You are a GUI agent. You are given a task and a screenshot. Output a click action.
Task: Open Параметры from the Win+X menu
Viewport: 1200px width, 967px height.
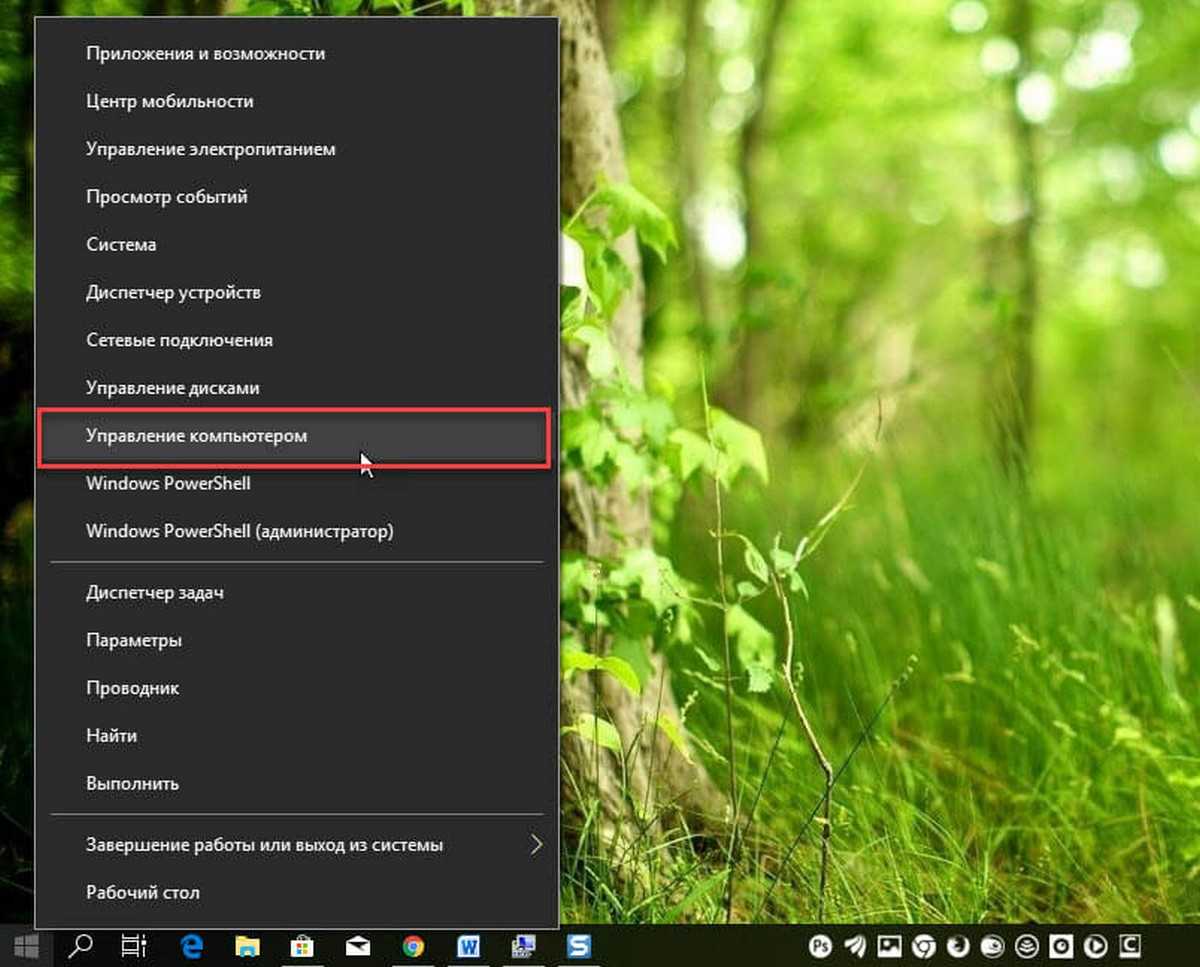134,640
